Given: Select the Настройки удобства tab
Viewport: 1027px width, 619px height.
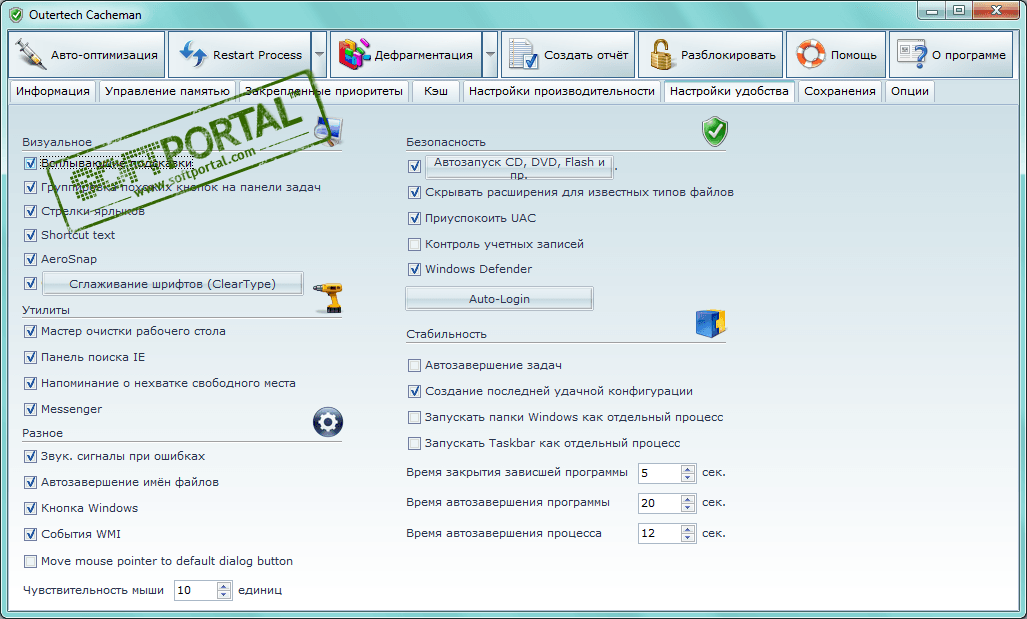Looking at the screenshot, I should (729, 91).
